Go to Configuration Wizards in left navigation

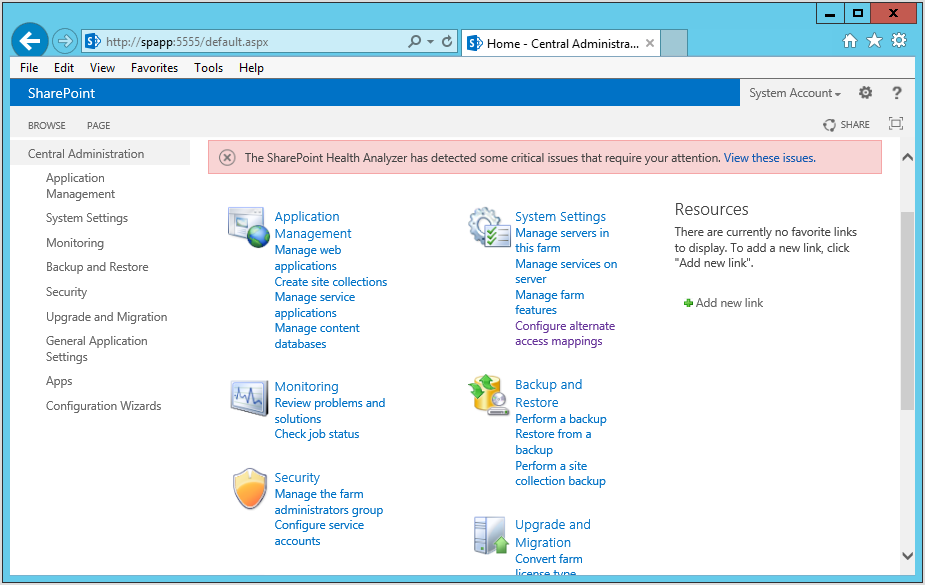pyautogui.click(x=103, y=406)
